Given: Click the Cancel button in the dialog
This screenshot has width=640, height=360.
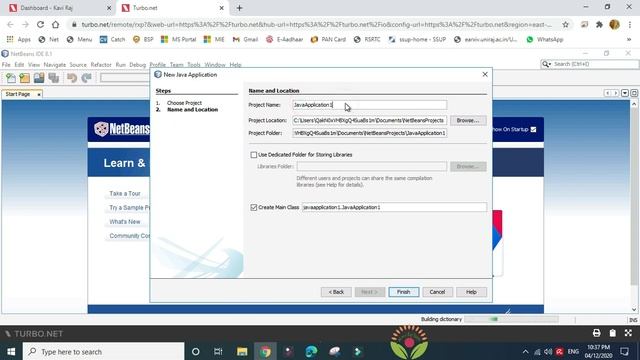Looking at the screenshot, I should coord(437,292).
